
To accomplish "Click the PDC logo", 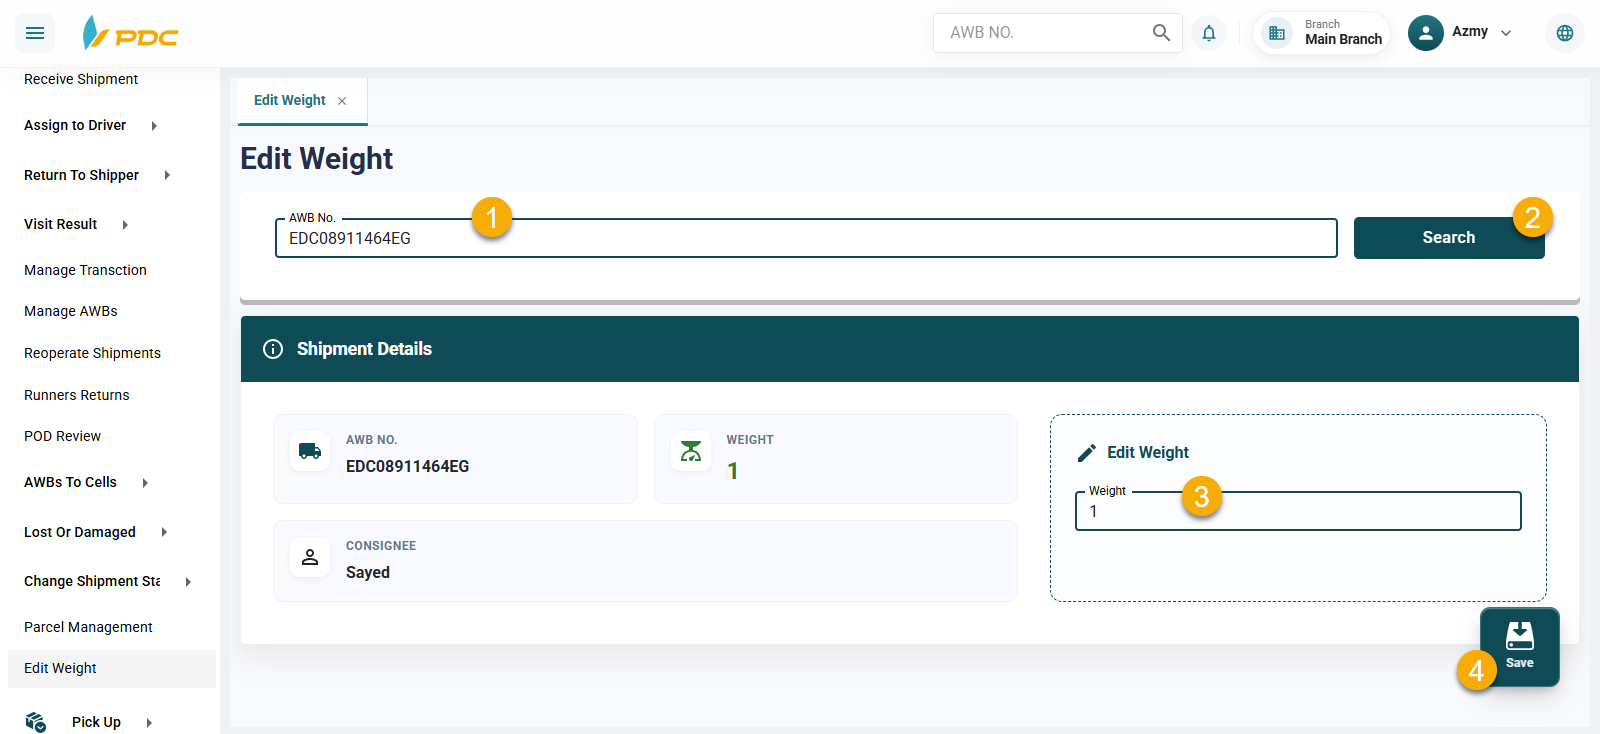I will (130, 33).
